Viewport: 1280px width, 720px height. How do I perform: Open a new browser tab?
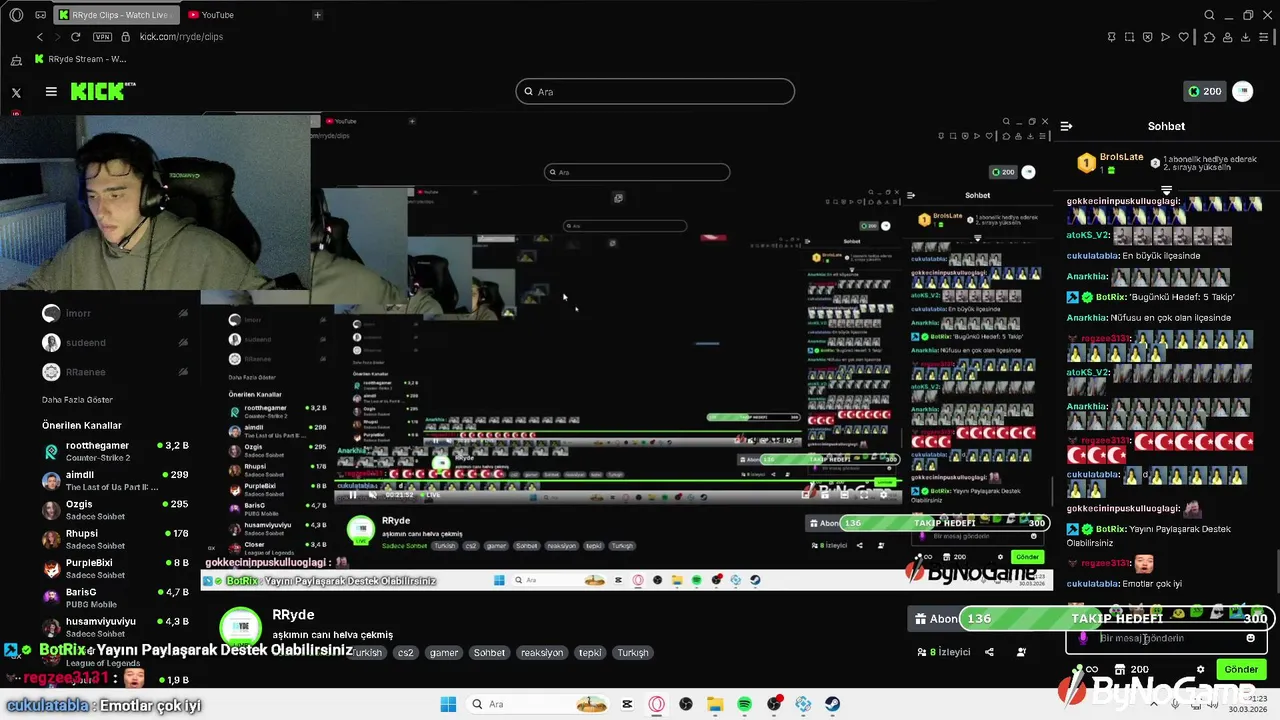(317, 15)
